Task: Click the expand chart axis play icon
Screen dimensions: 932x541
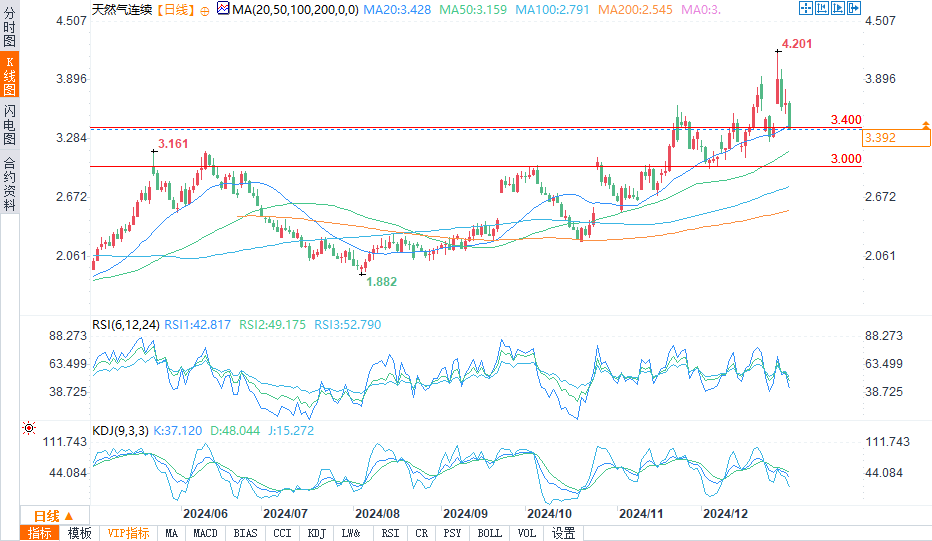Action: tap(838, 8)
